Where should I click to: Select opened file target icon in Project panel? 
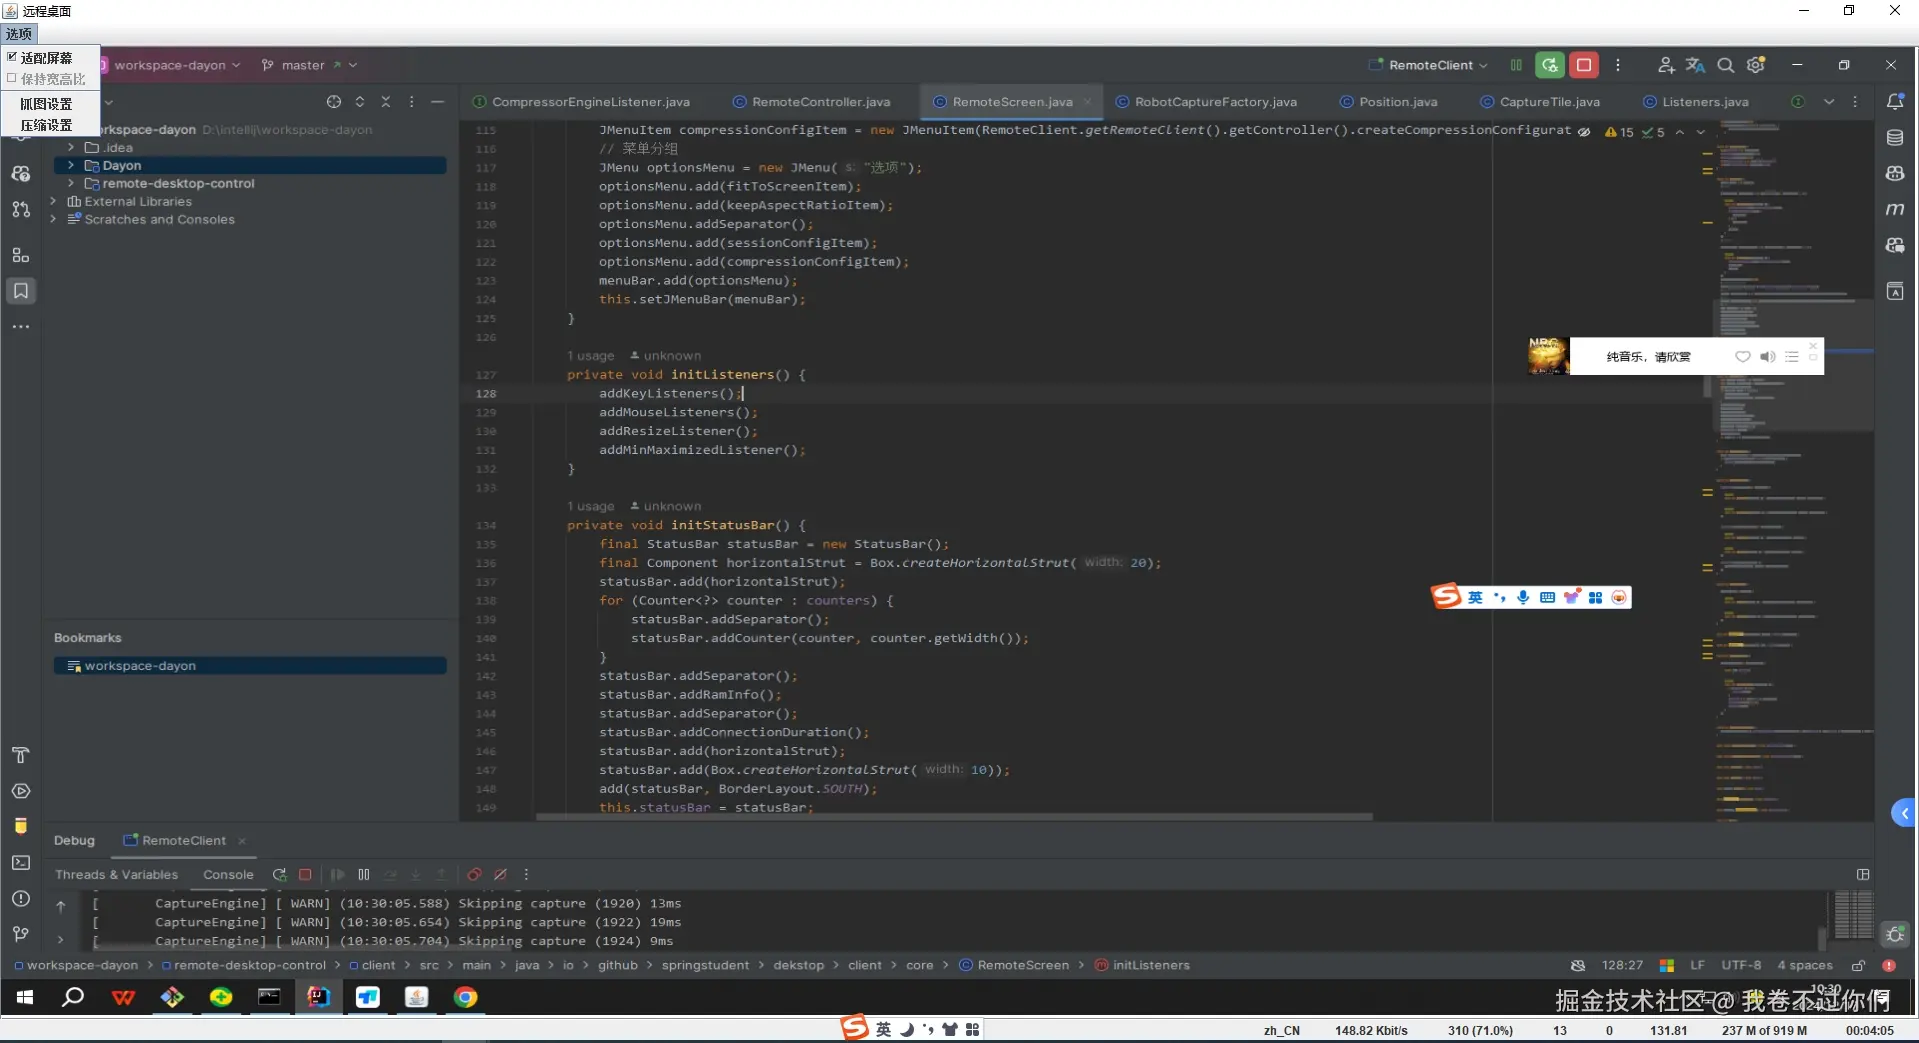coord(334,102)
